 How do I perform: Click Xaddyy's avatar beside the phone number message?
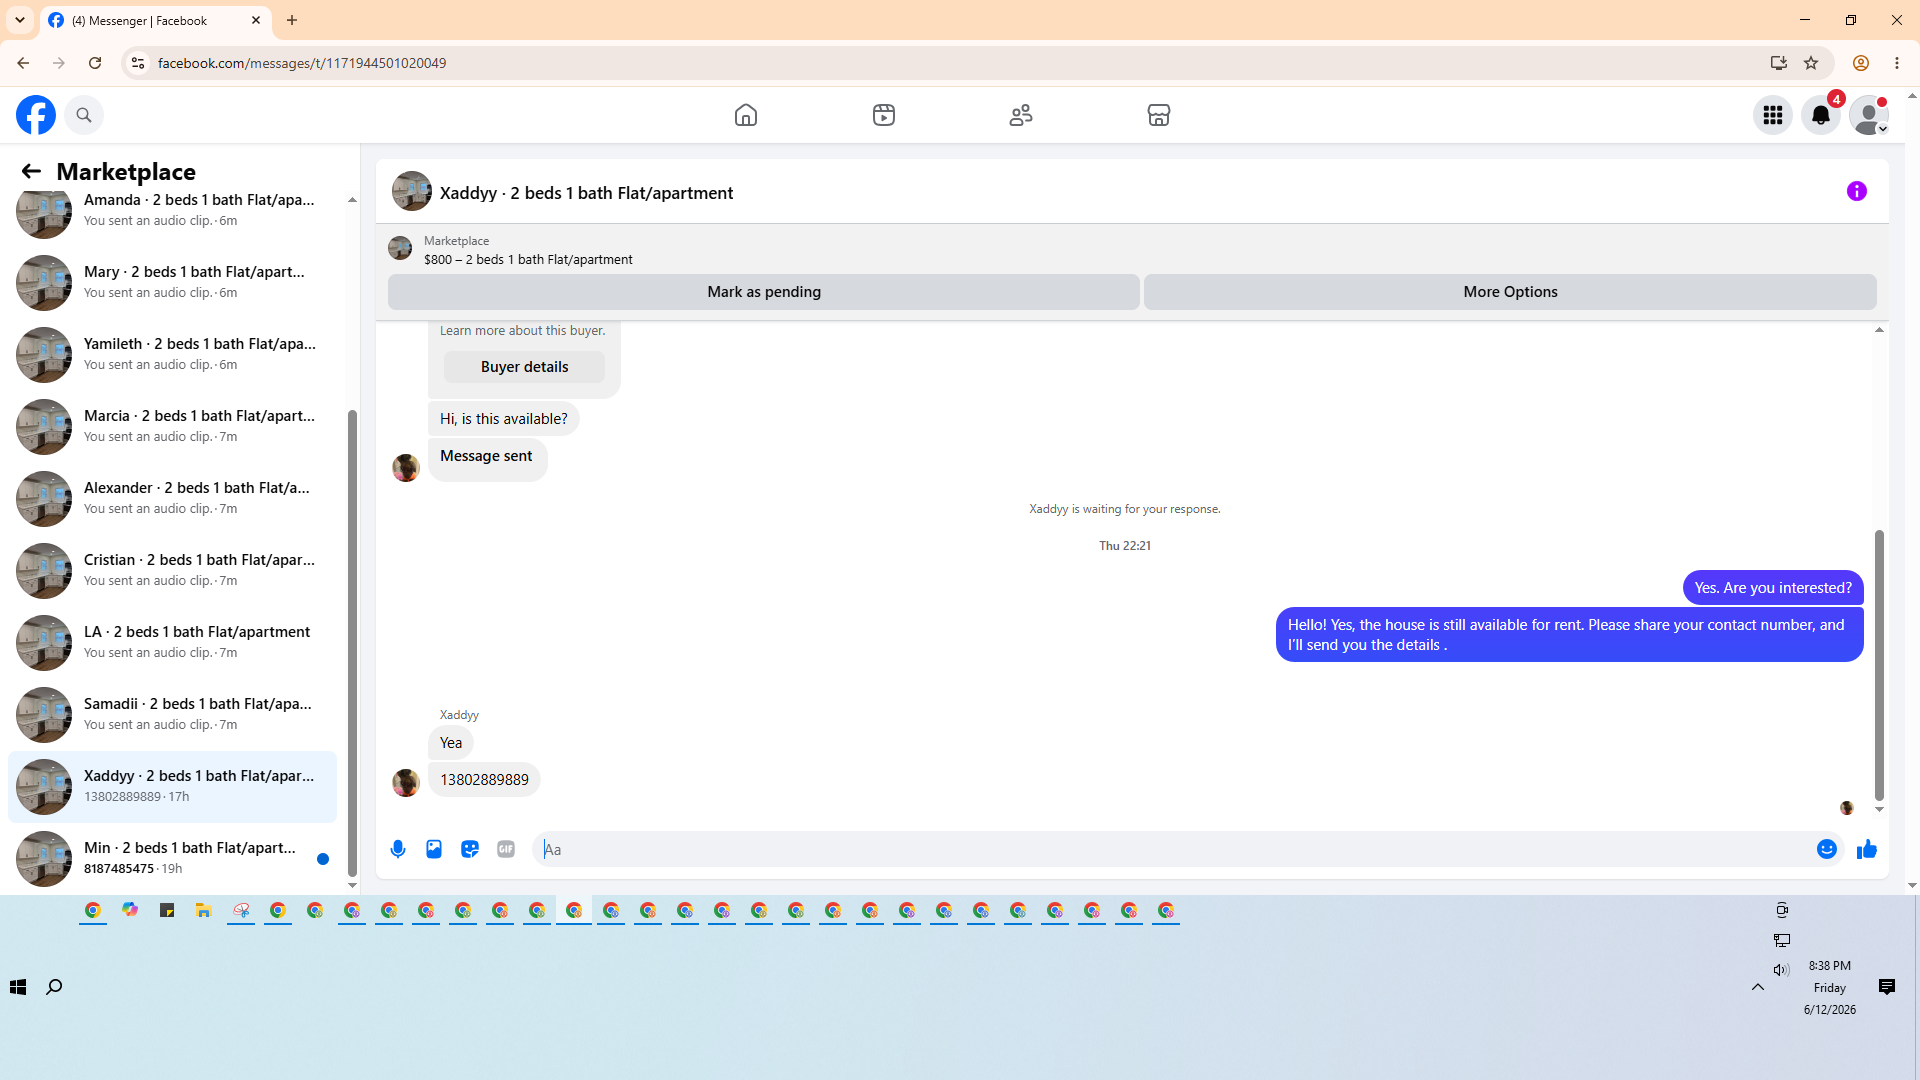coord(406,782)
